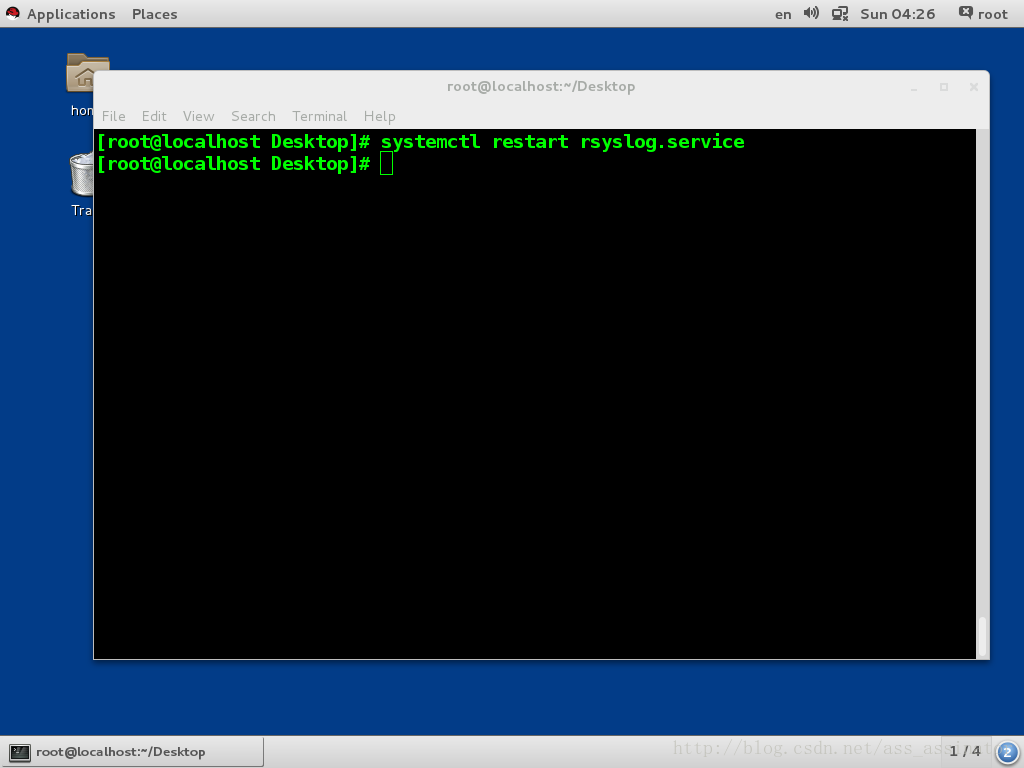Open the Sun 04:26 clock
This screenshot has width=1024, height=768.
[x=897, y=14]
